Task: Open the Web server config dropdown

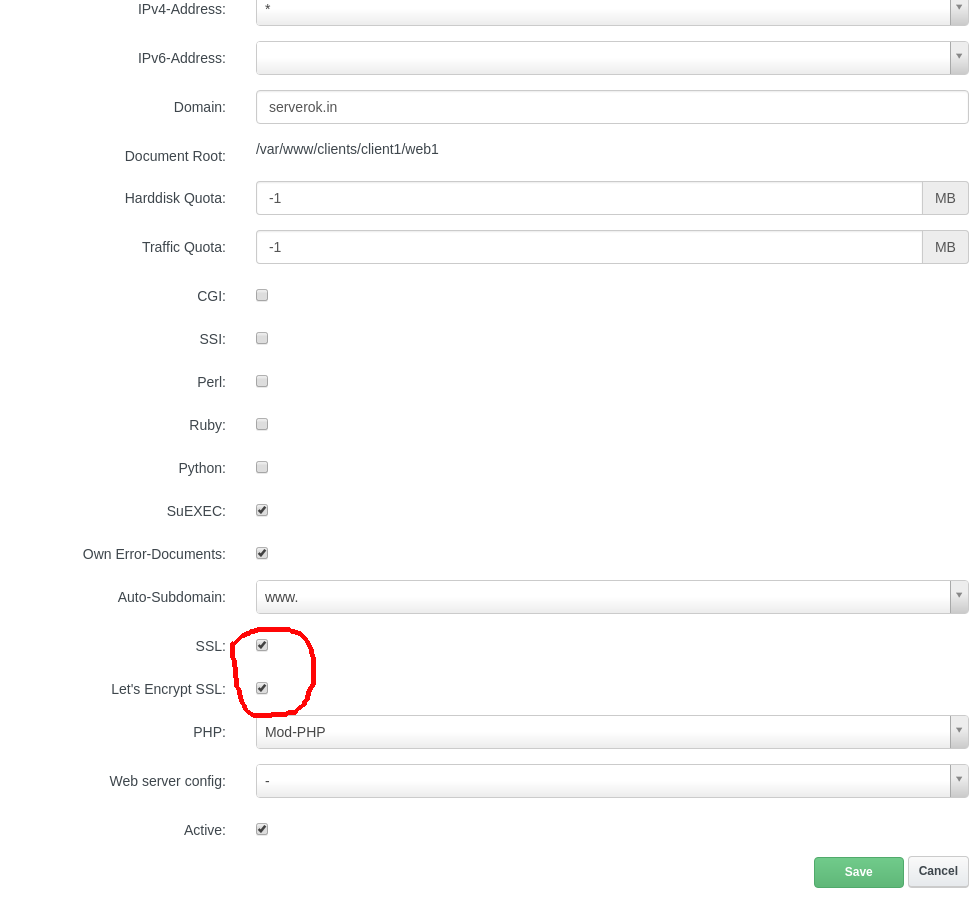Action: click(x=959, y=781)
